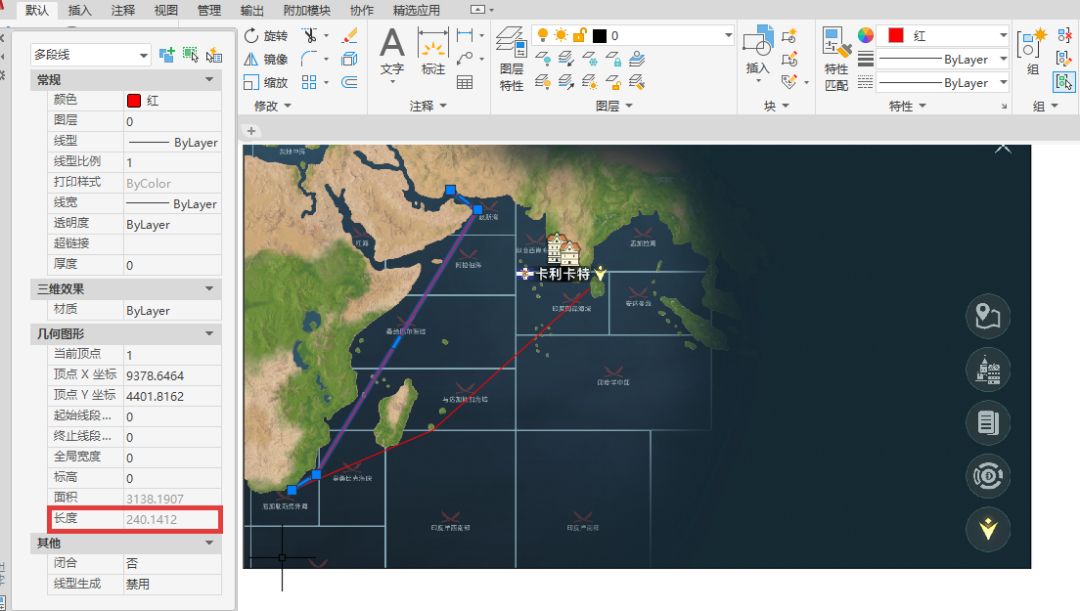Click the 线型比例 value field
The width and height of the screenshot is (1080, 611).
pyautogui.click(x=172, y=163)
